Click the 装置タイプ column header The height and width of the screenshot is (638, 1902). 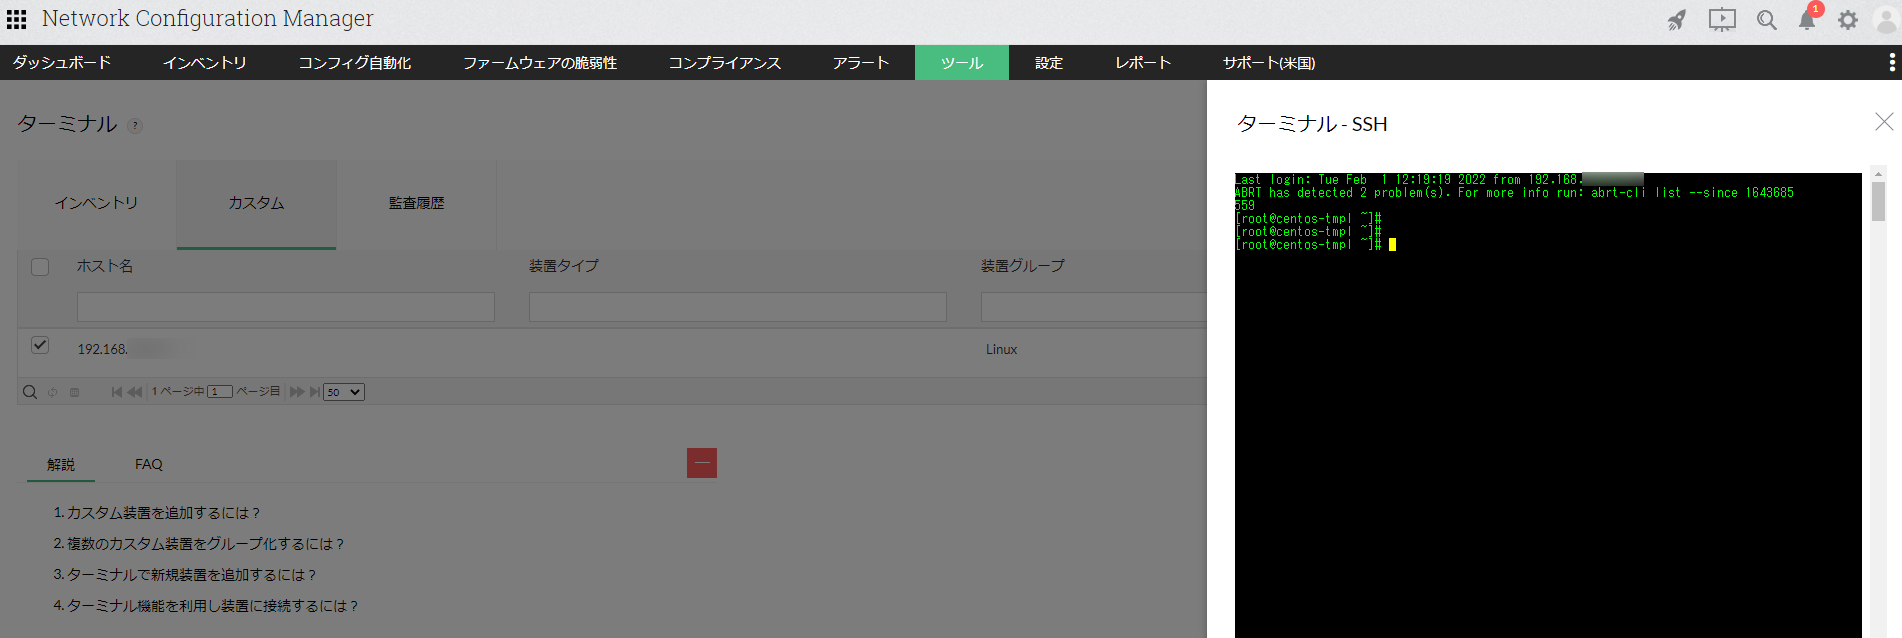pos(564,267)
